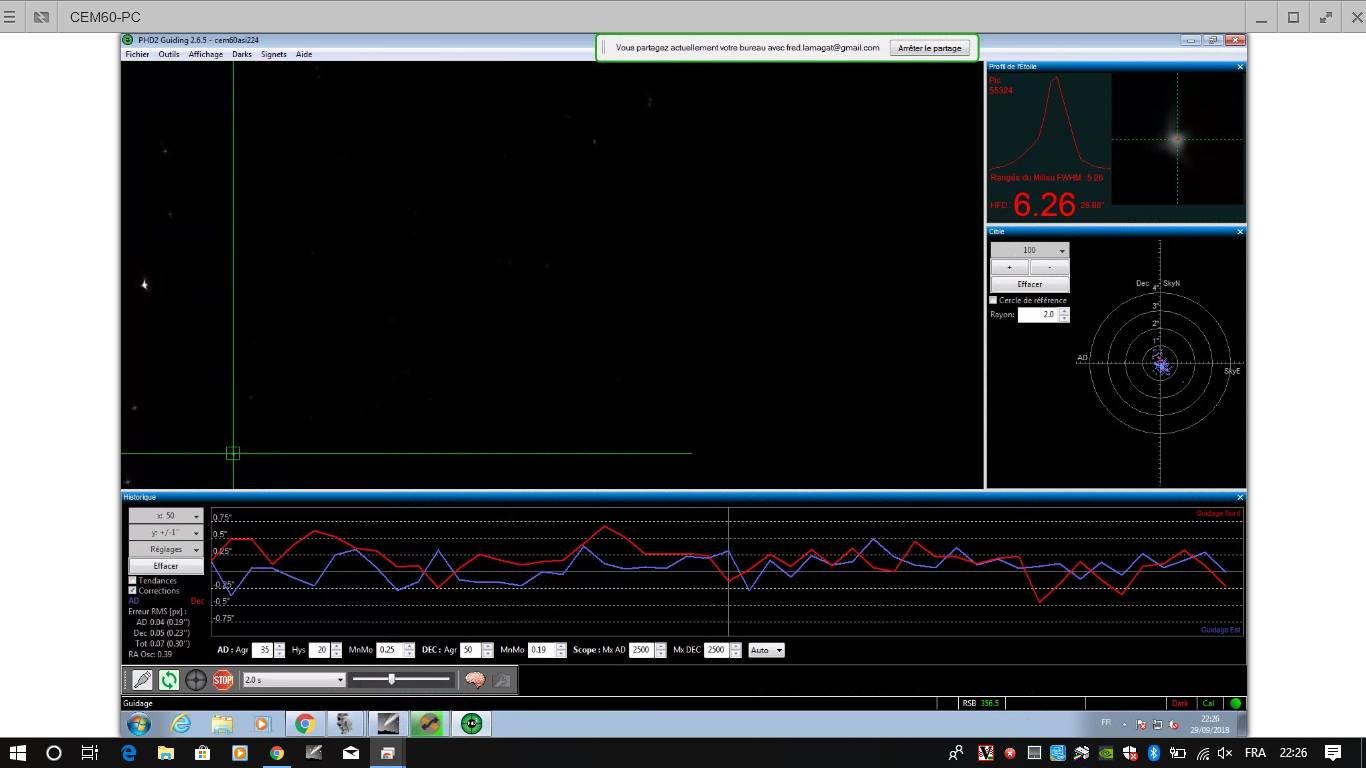
Task: Open the Auto Dec guide mode dropdown
Action: (766, 650)
